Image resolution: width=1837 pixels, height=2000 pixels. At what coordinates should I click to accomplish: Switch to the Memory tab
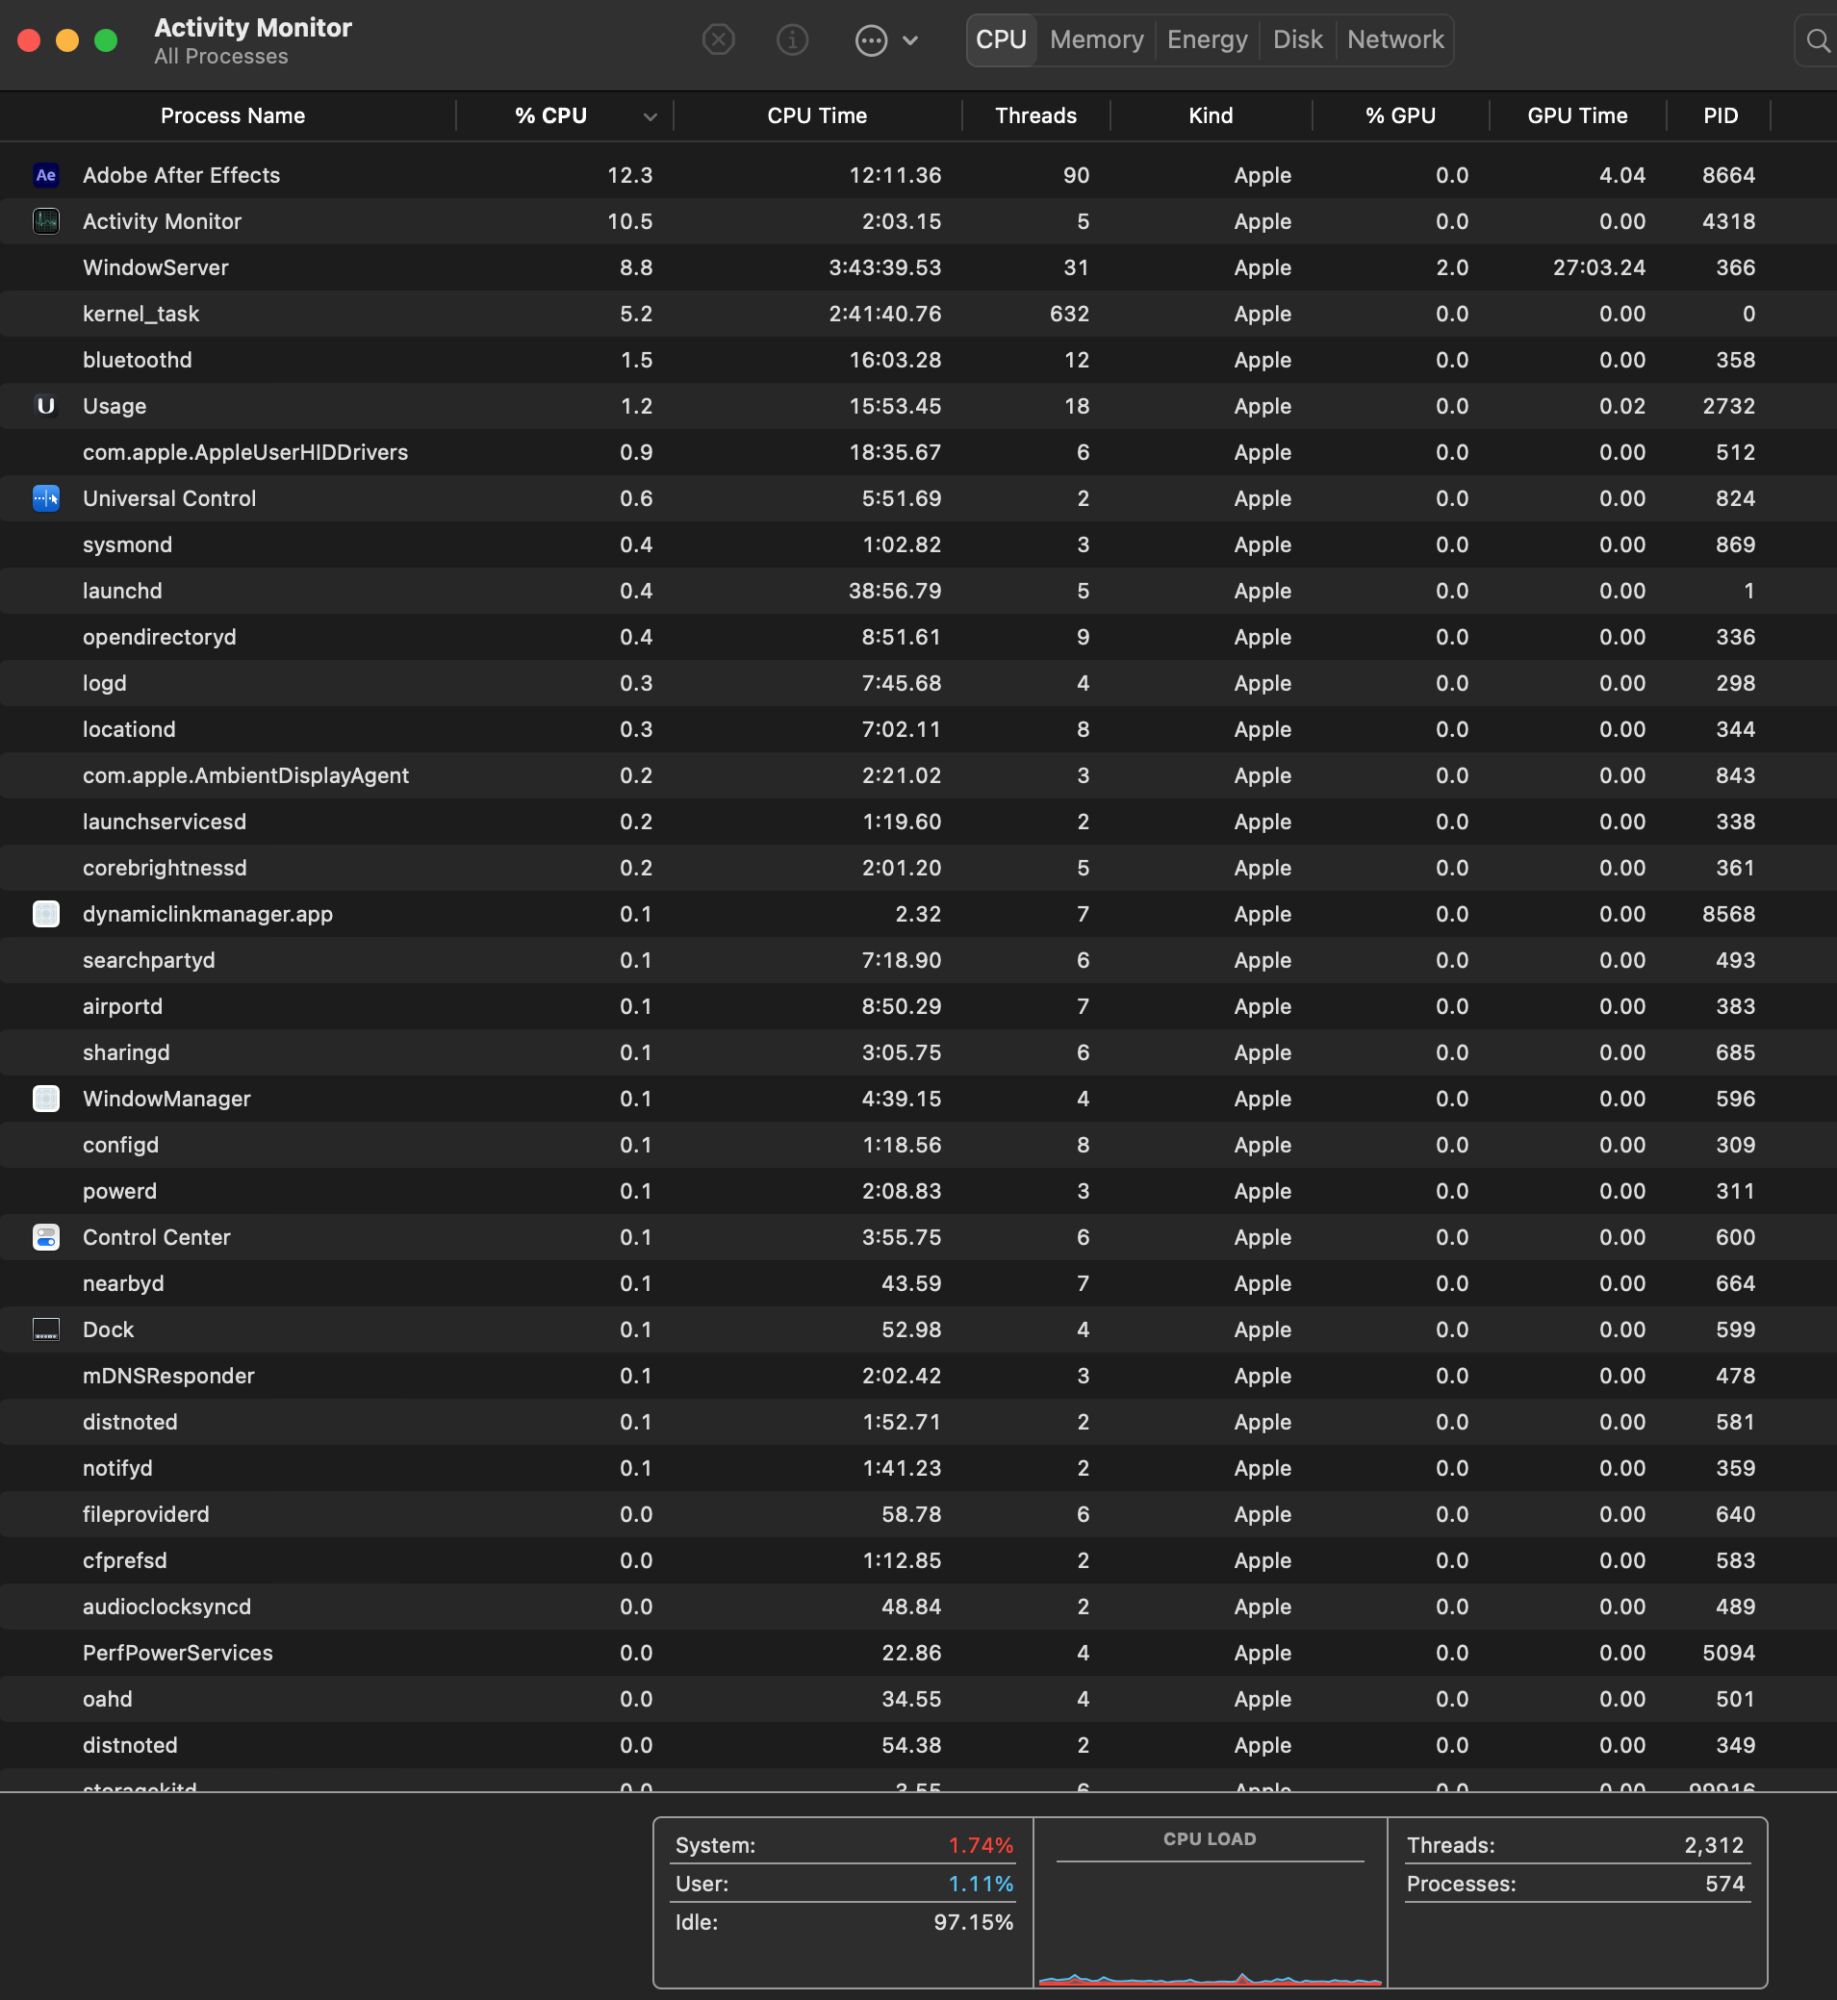pyautogui.click(x=1097, y=40)
